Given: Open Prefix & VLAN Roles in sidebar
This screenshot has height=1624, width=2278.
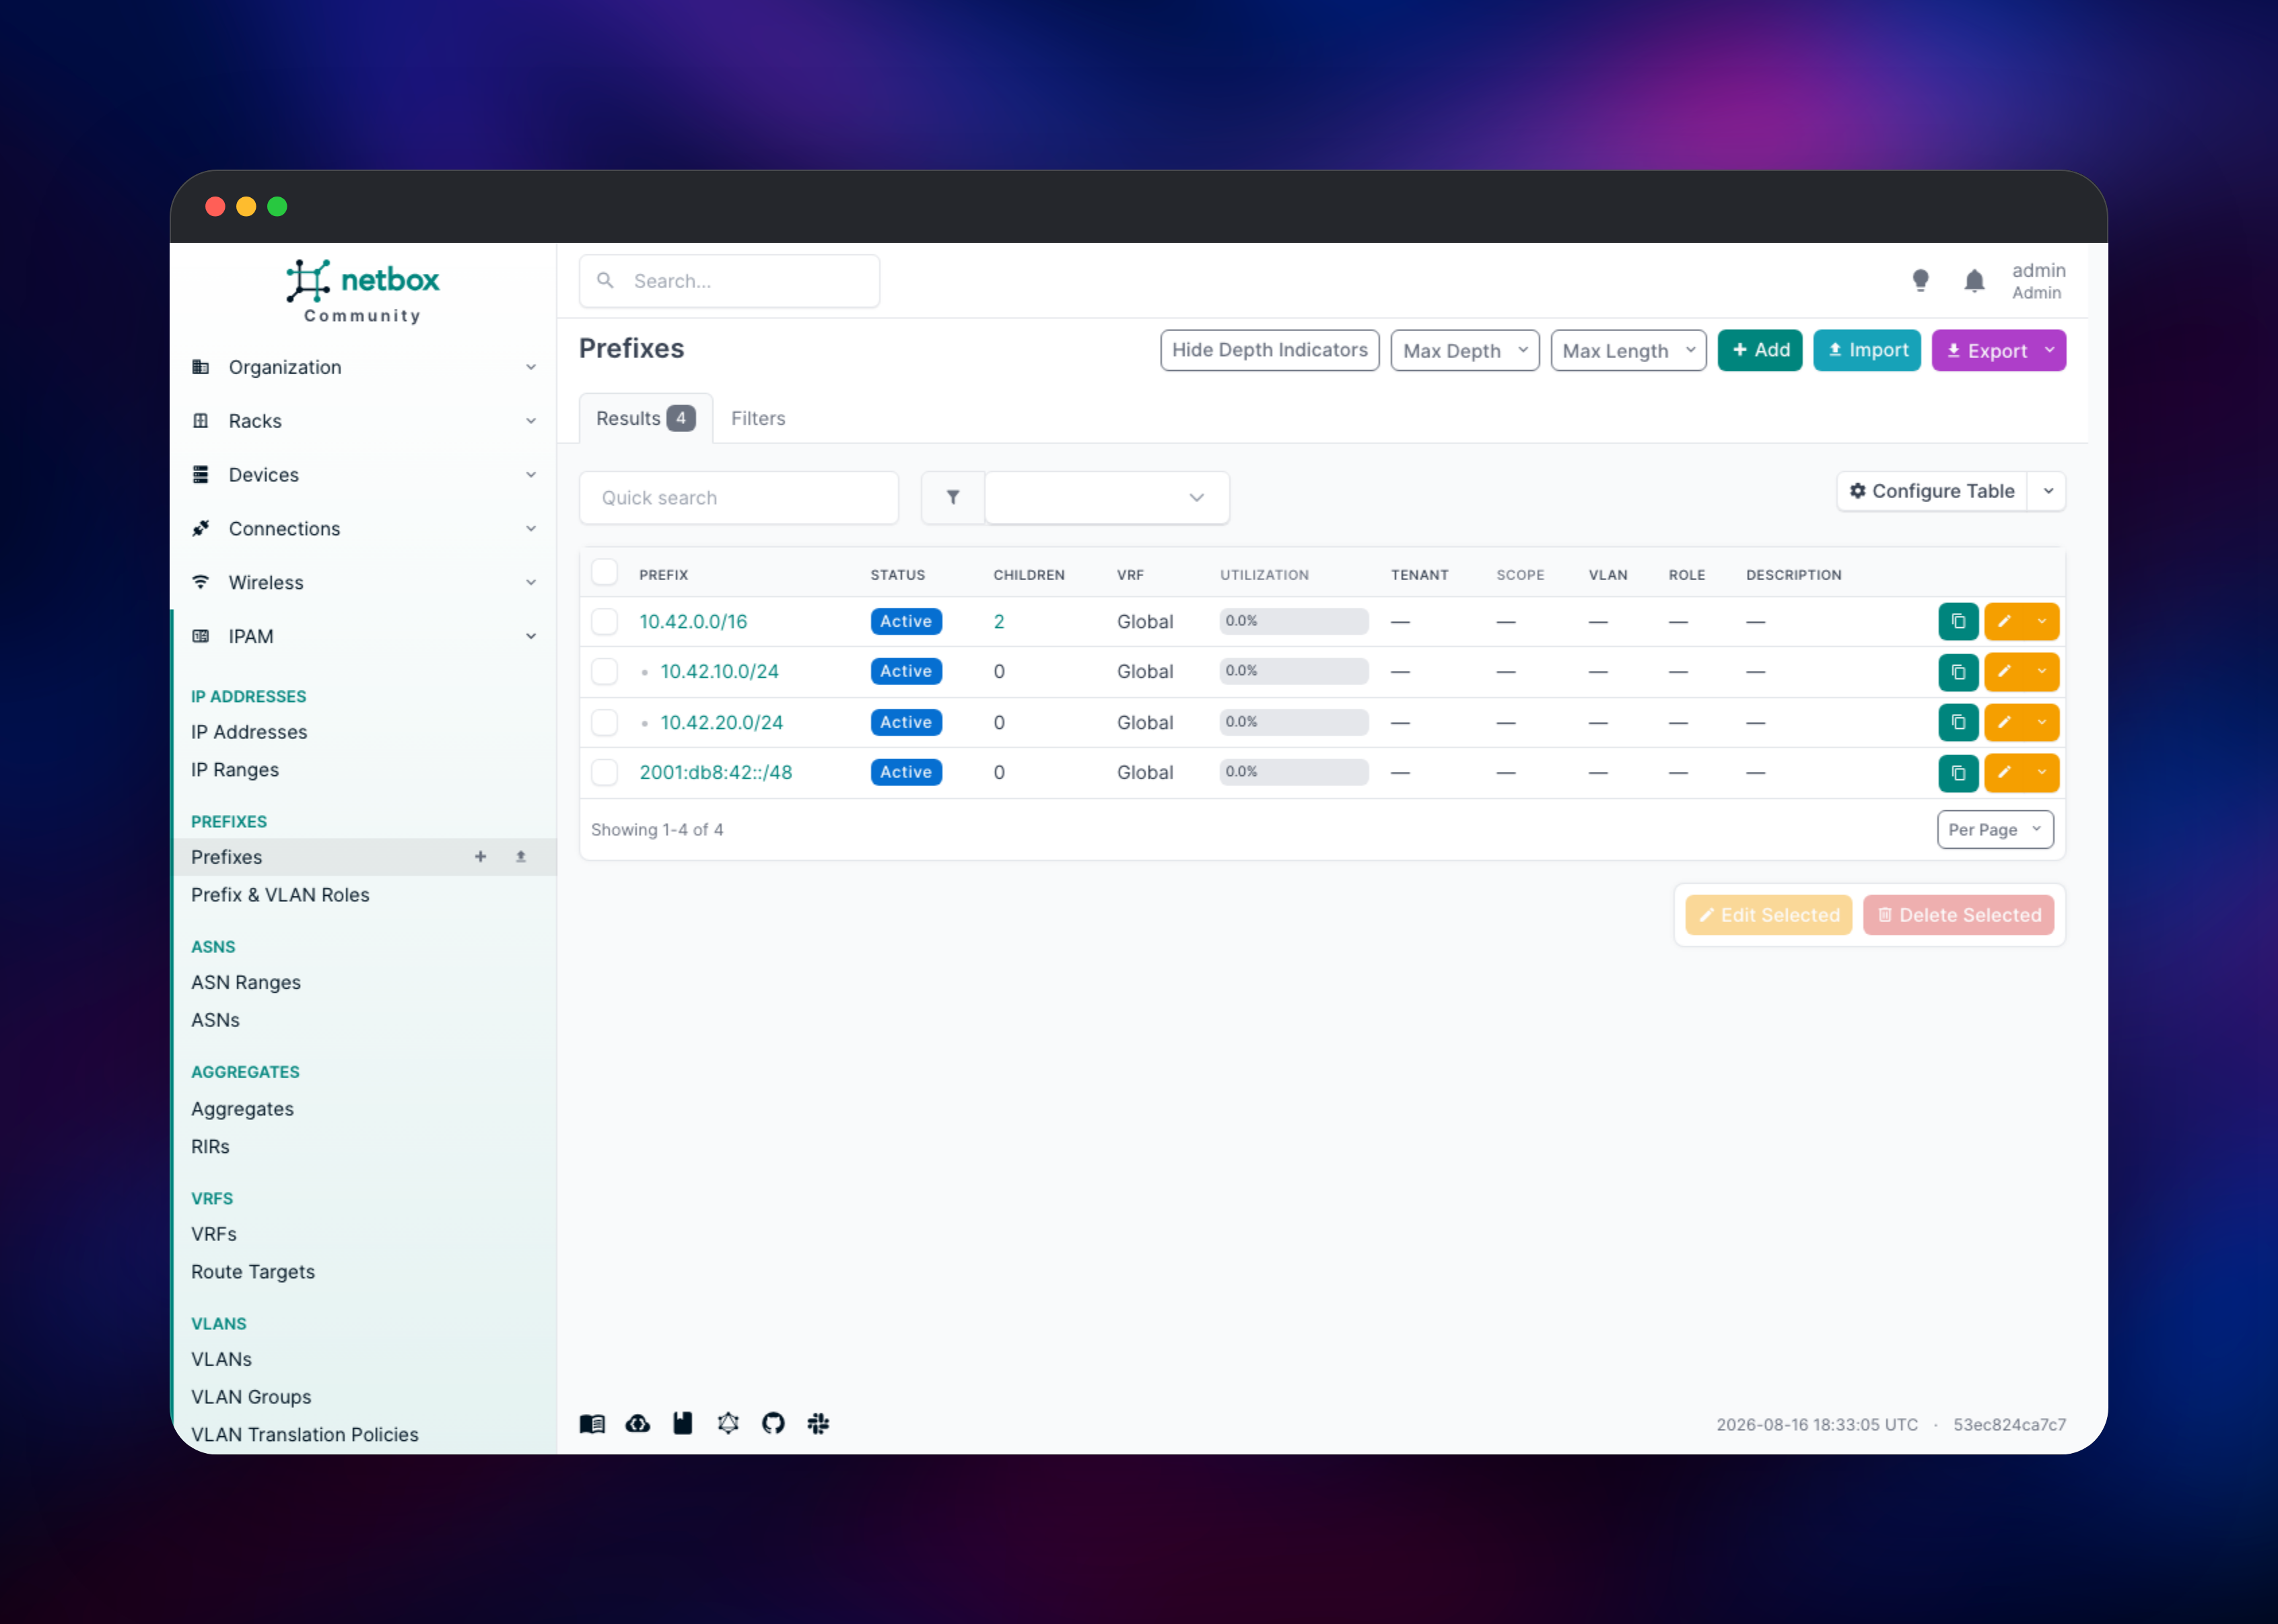Looking at the screenshot, I should click(x=280, y=895).
